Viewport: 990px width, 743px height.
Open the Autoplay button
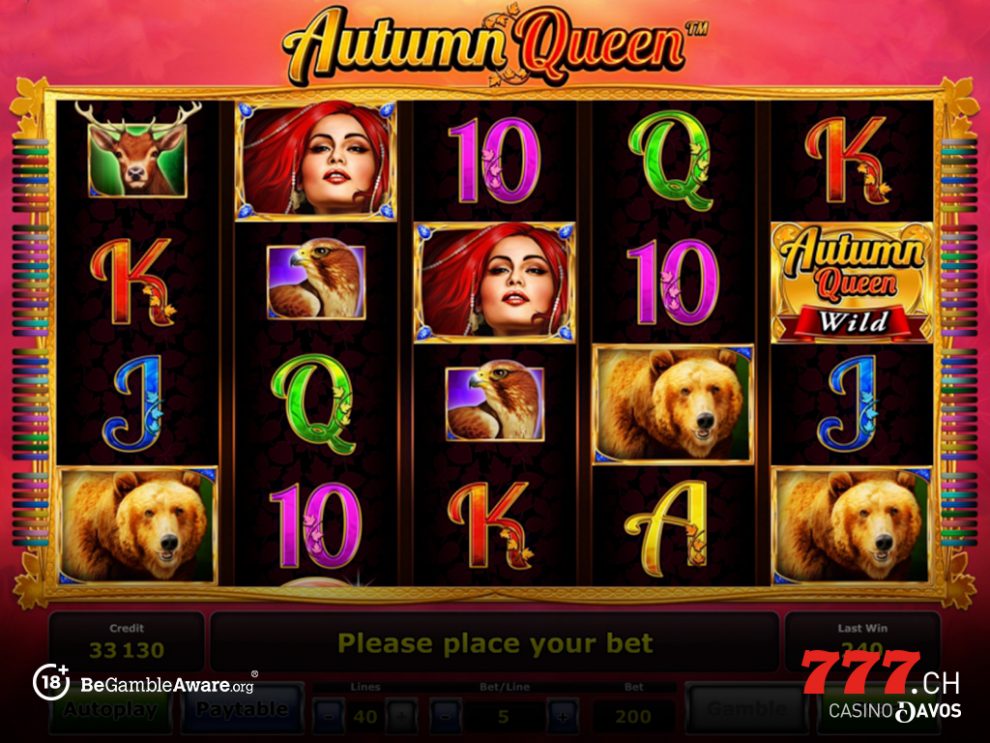[110, 710]
